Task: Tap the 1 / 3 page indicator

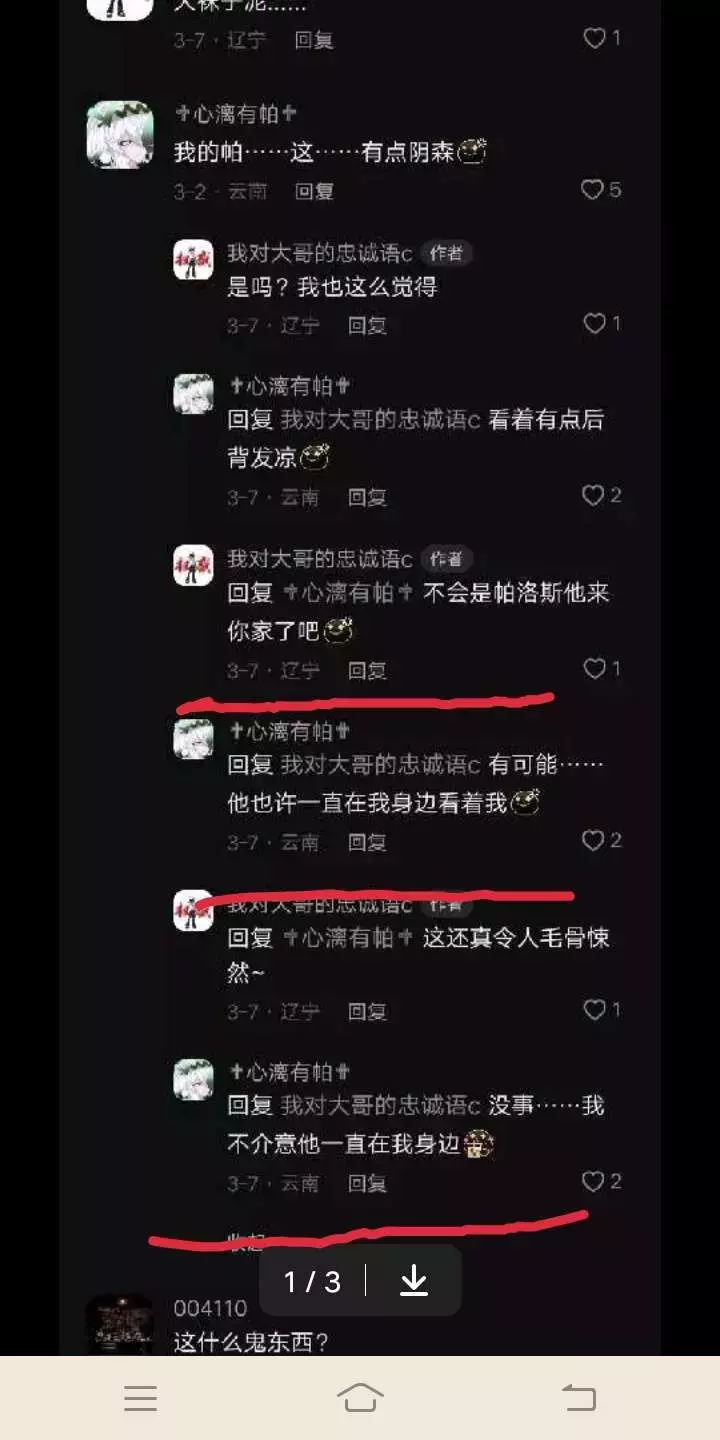Action: pos(312,1281)
